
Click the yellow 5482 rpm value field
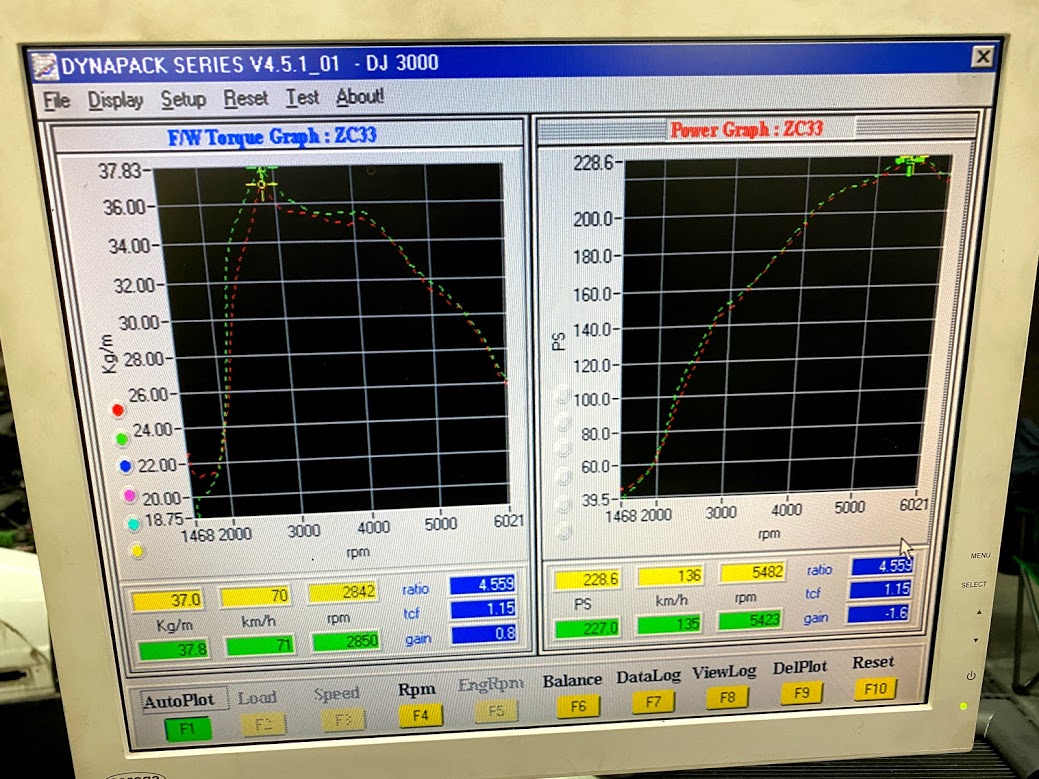[x=752, y=572]
